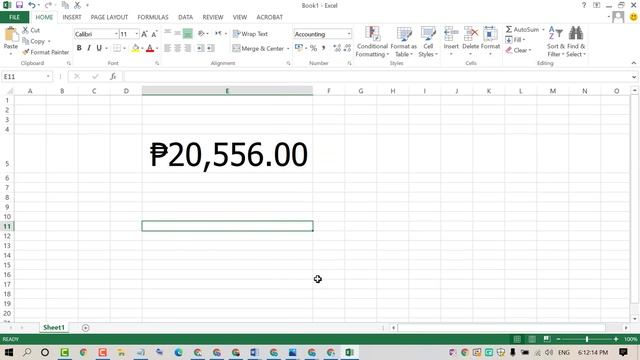
Task: Click the Paste clipboard icon
Action: (11, 35)
